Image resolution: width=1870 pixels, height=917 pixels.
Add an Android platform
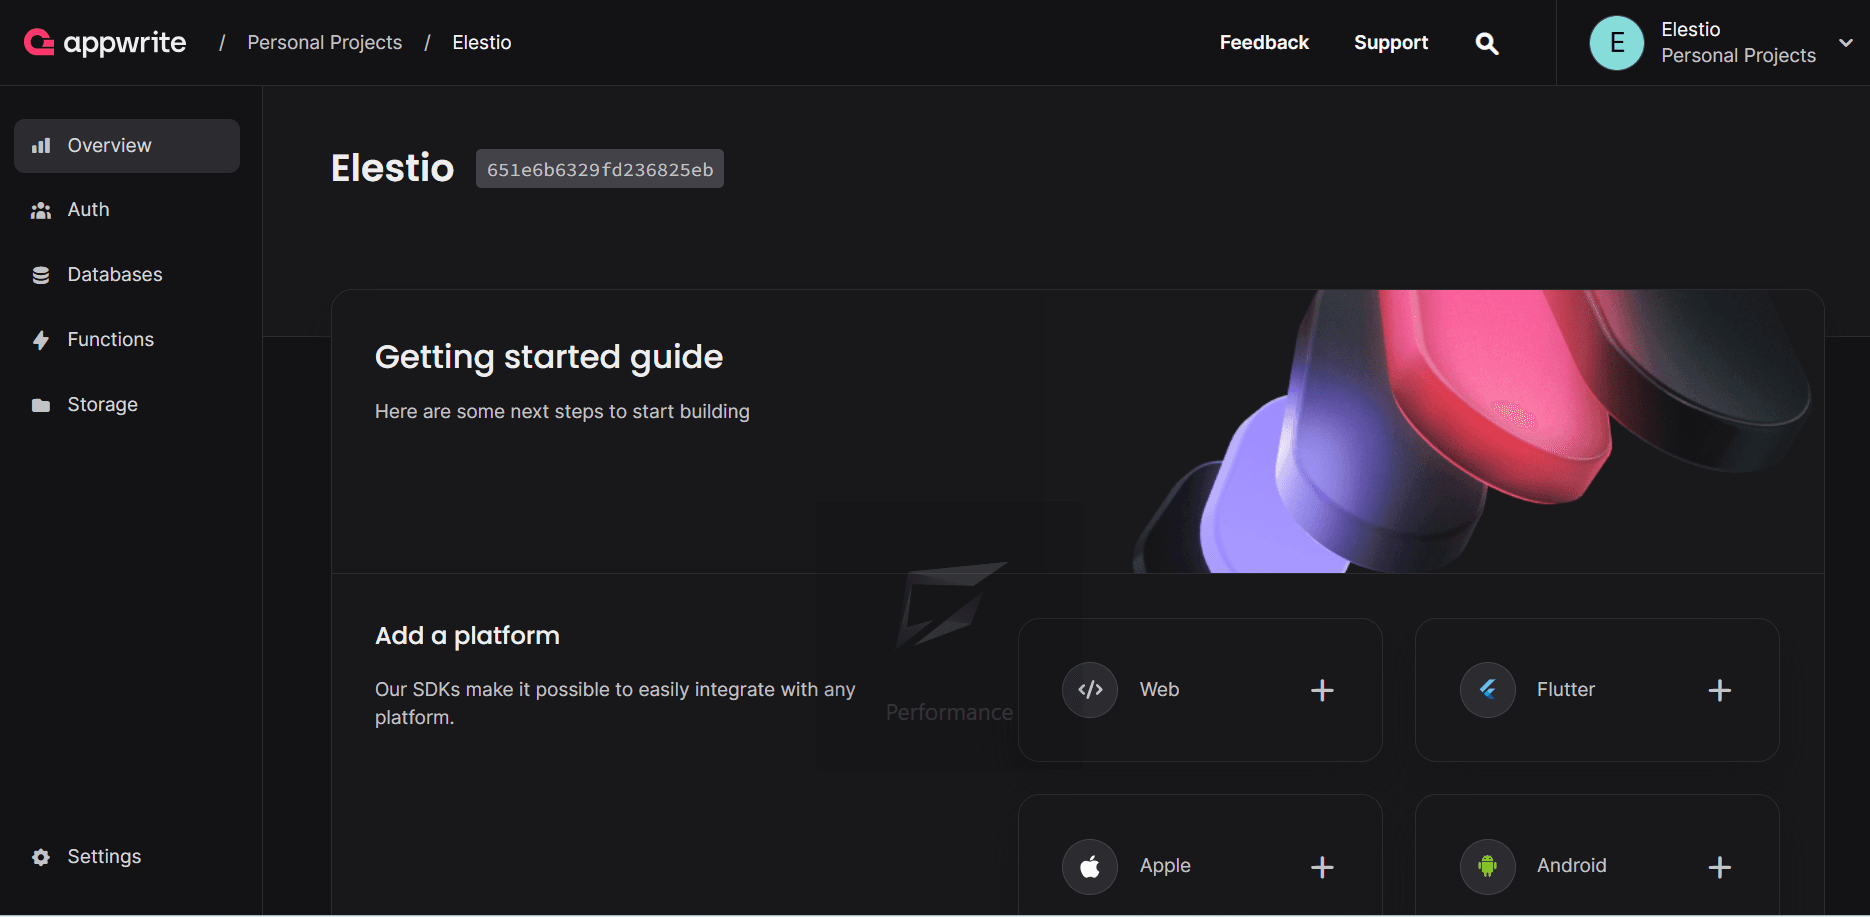point(1720,866)
